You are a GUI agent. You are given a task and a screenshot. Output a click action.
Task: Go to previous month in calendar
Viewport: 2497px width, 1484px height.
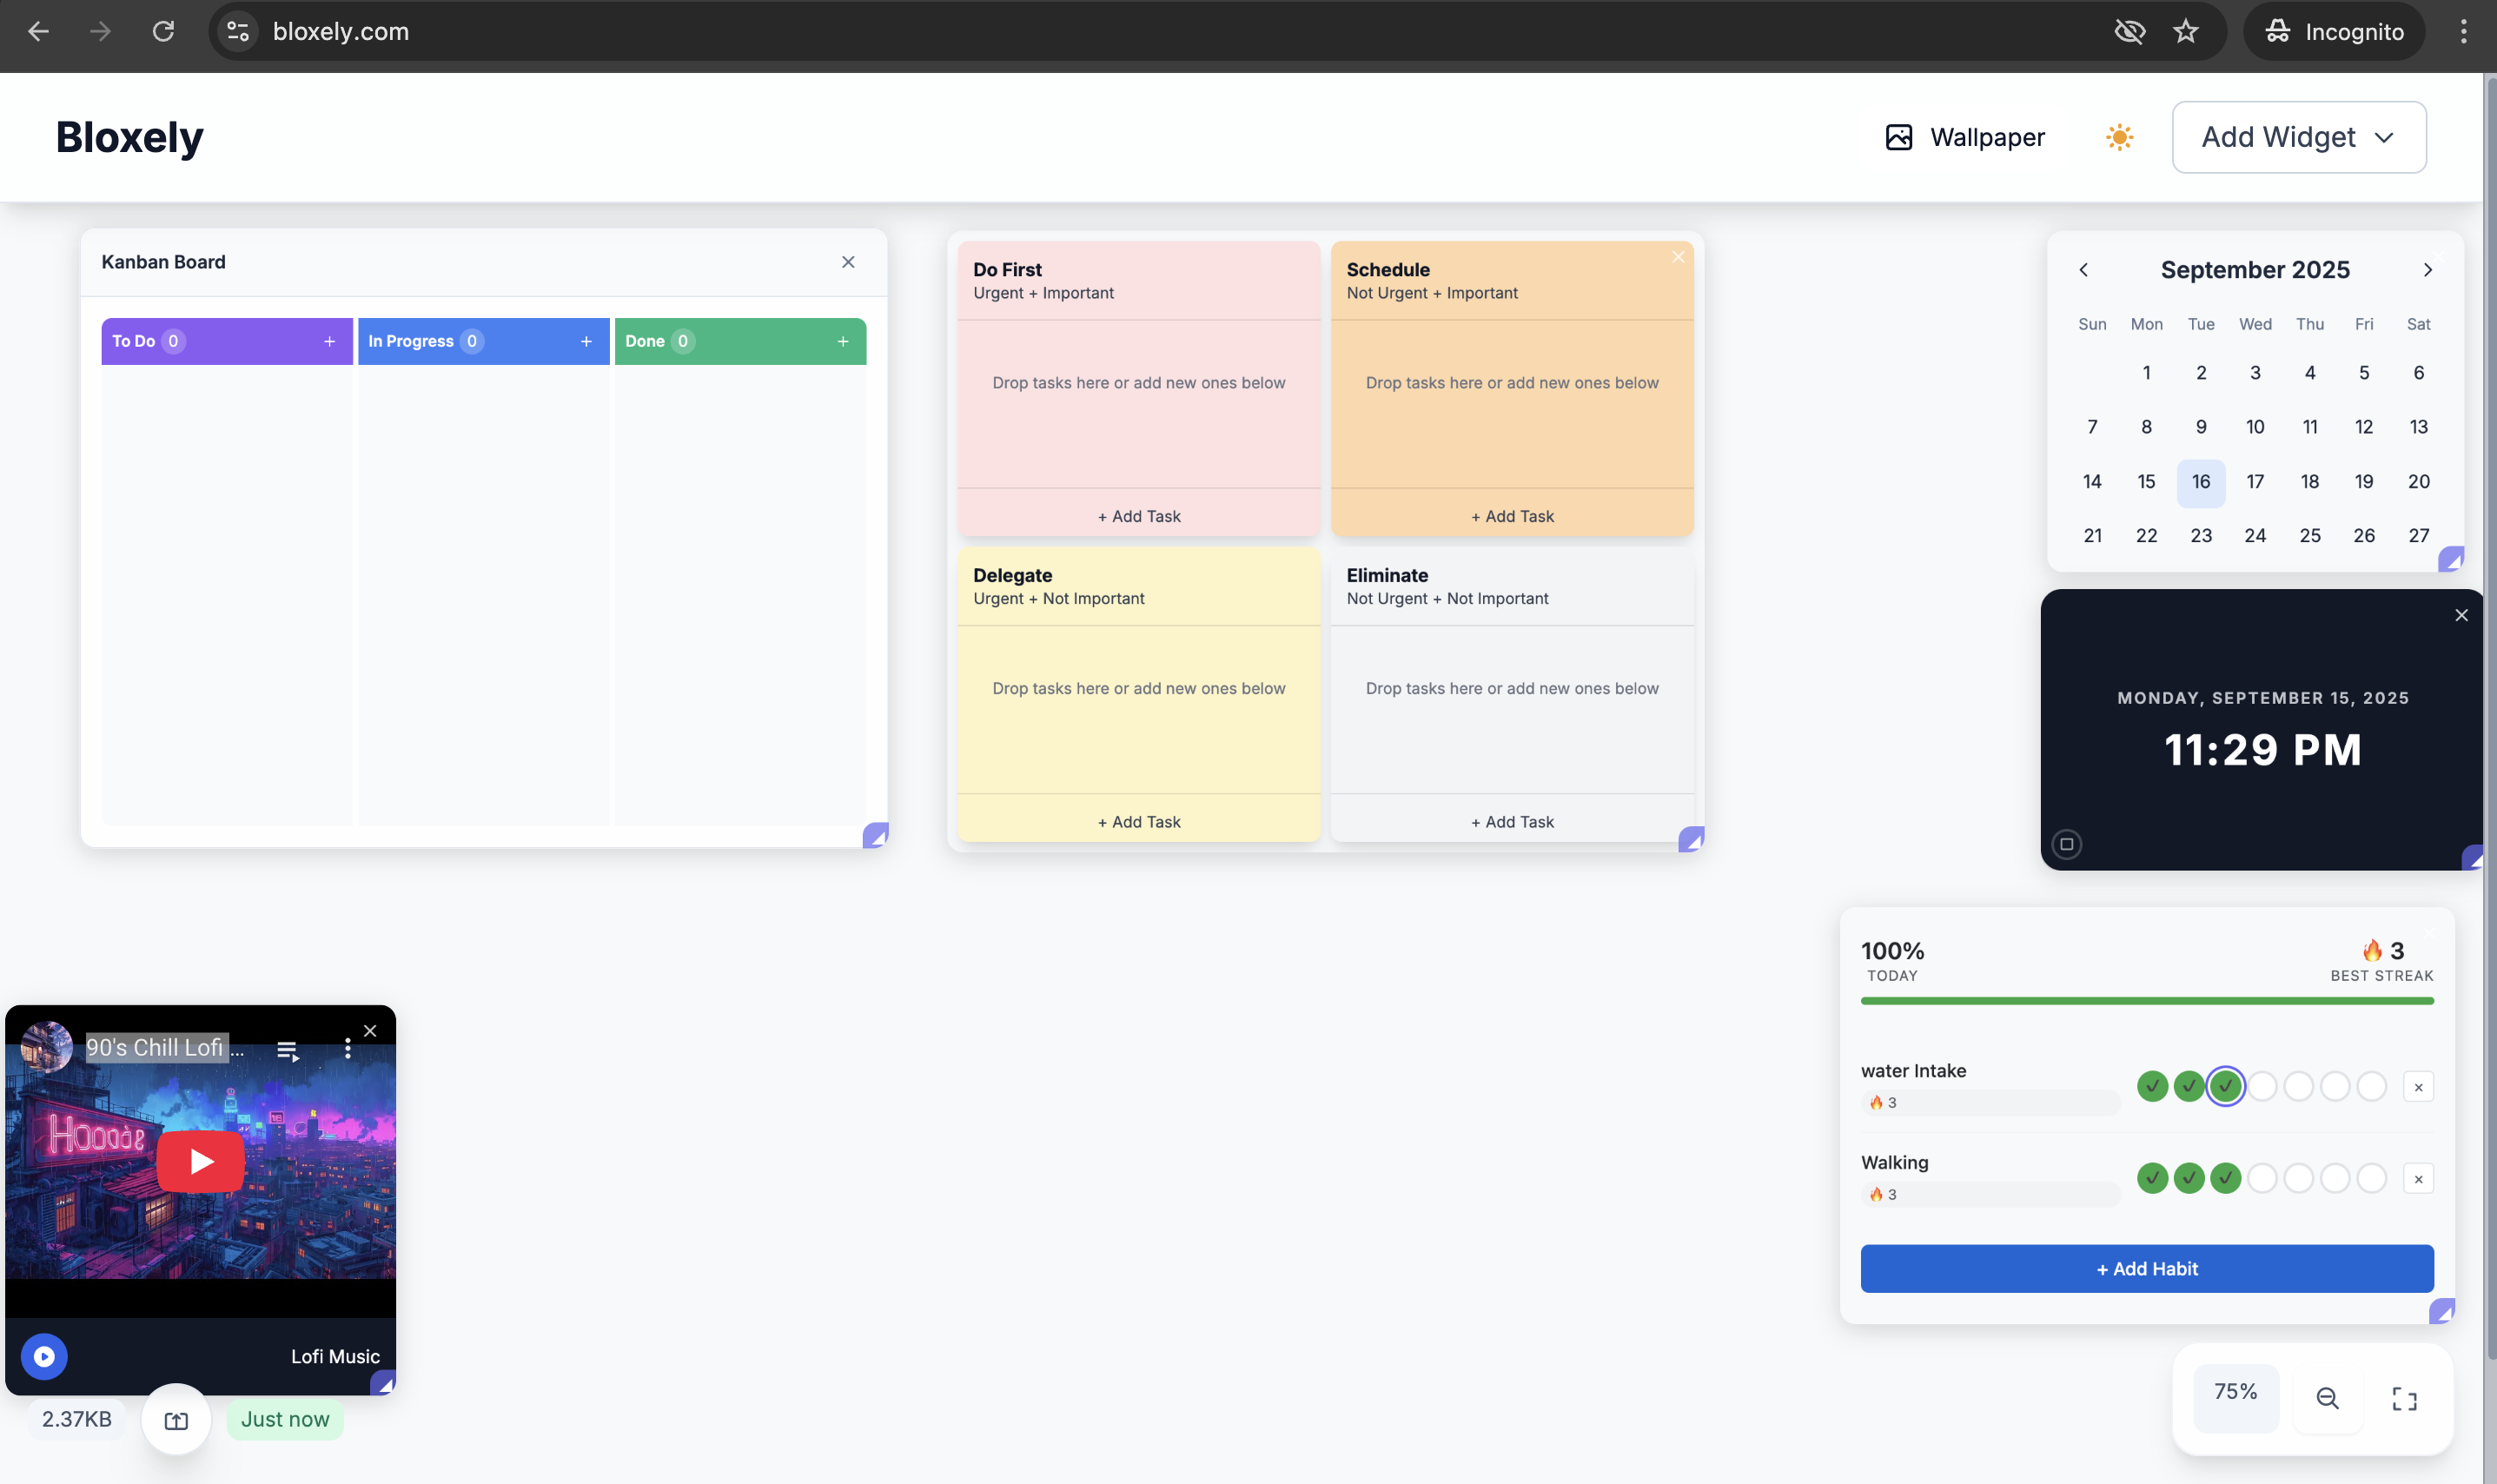pos(2083,270)
